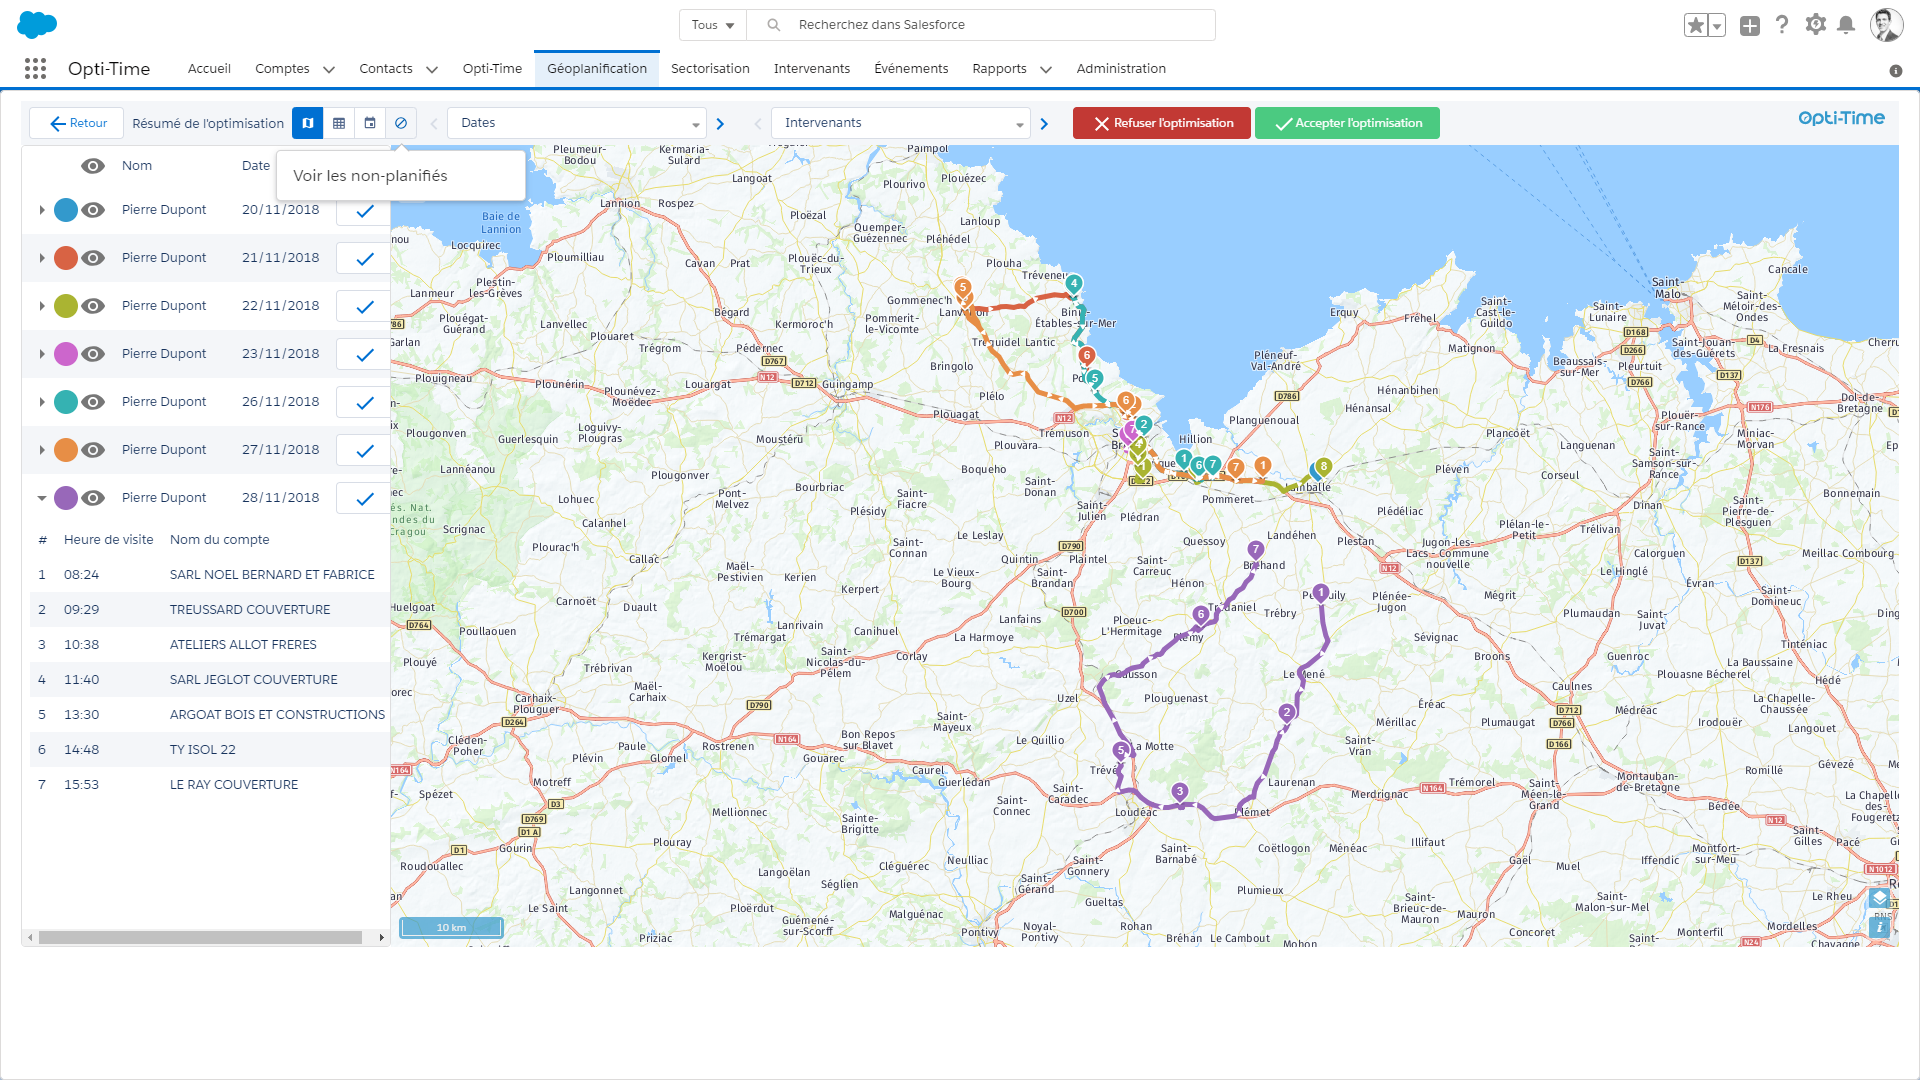The height and width of the screenshot is (1080, 1920).
Task: Toggle all routes visibility eye in header
Action: coord(93,166)
